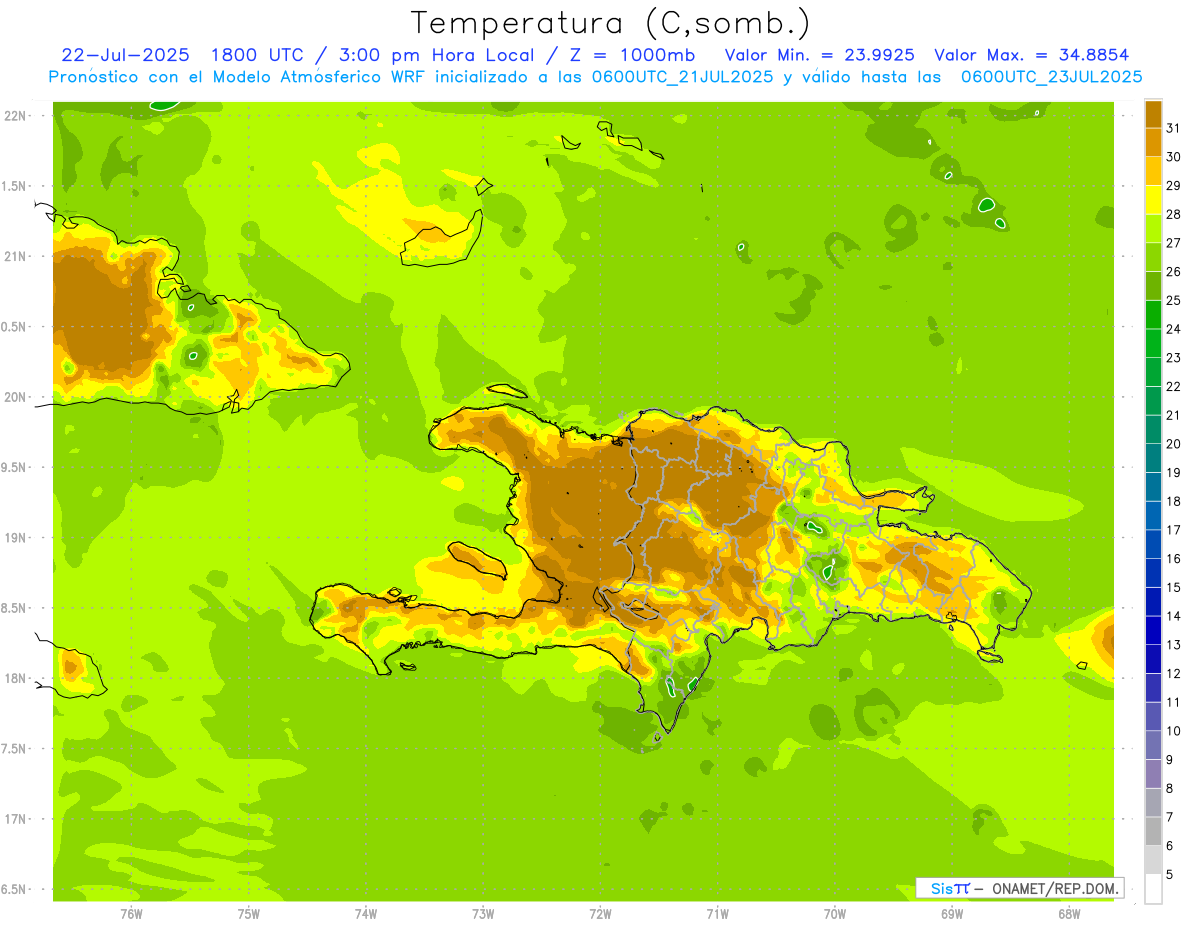This screenshot has height=927, width=1200.
Task: Pick the gray legend segment between 6 and 7
Action: 1153,831
